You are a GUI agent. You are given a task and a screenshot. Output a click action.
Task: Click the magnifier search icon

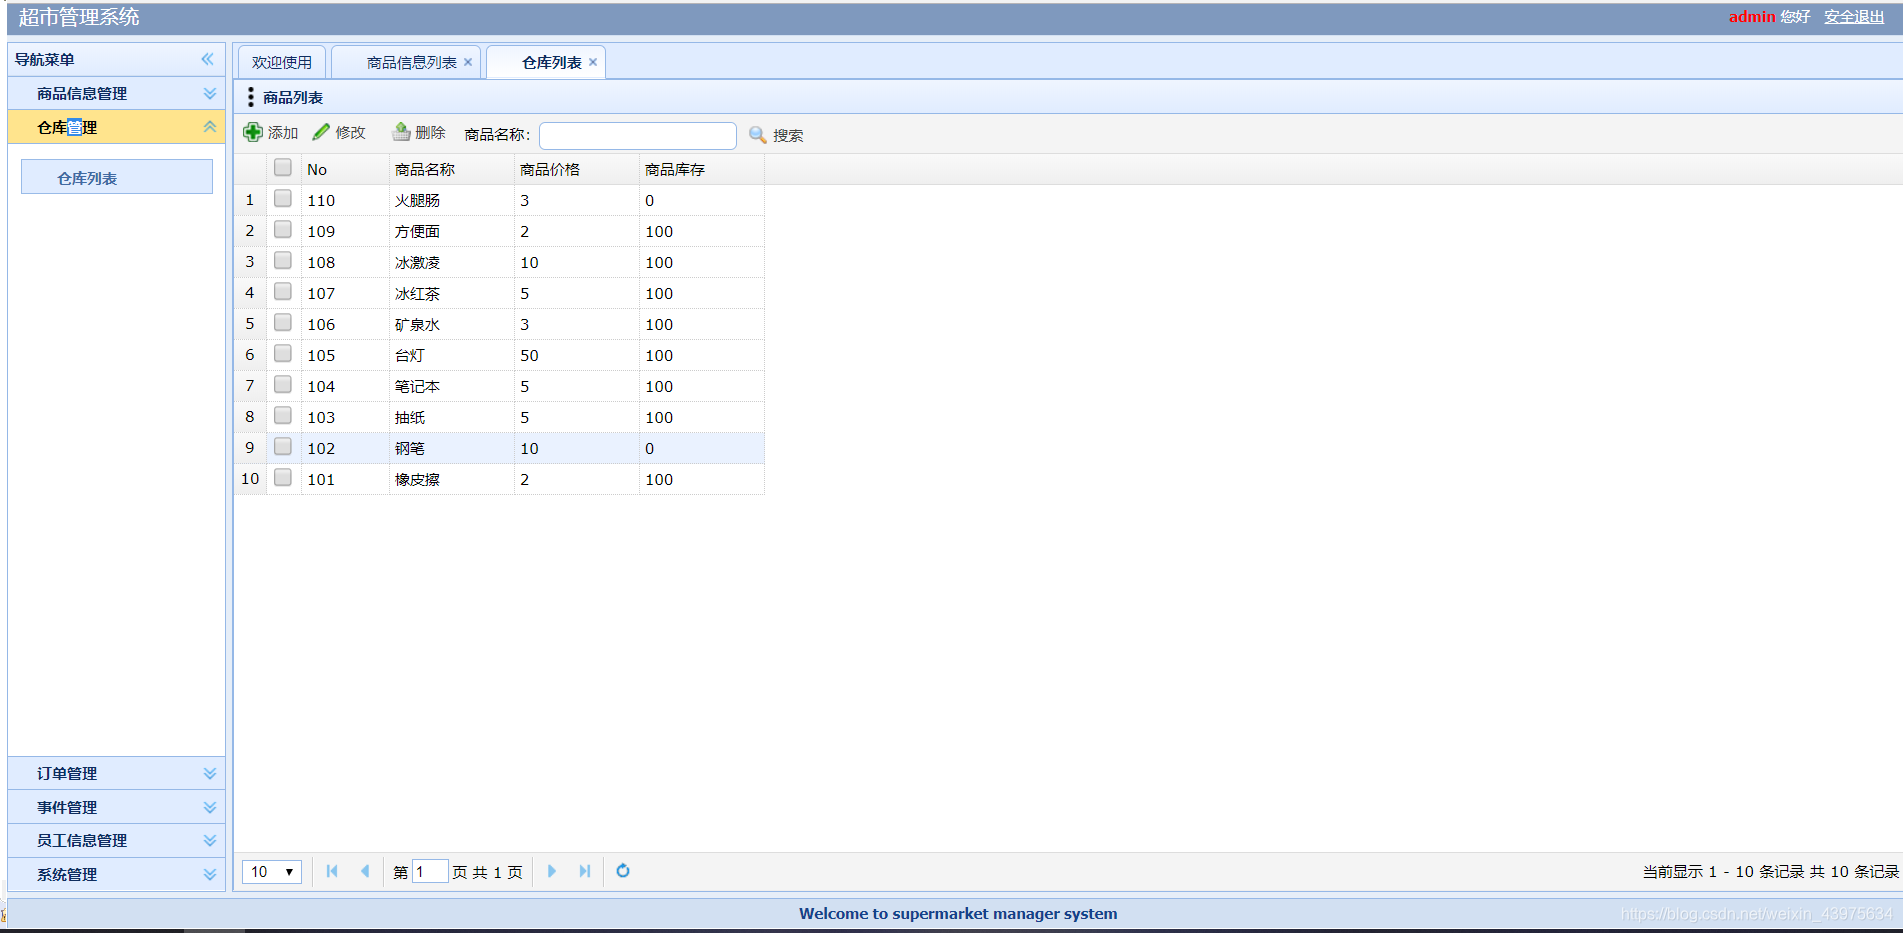758,134
